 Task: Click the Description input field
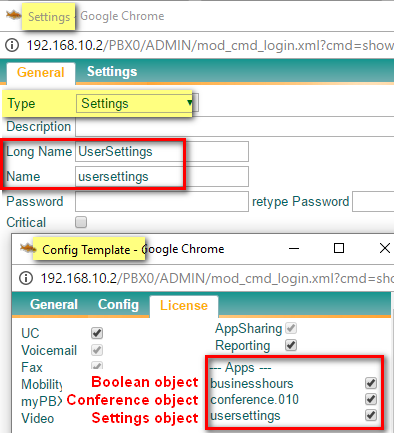[235, 127]
